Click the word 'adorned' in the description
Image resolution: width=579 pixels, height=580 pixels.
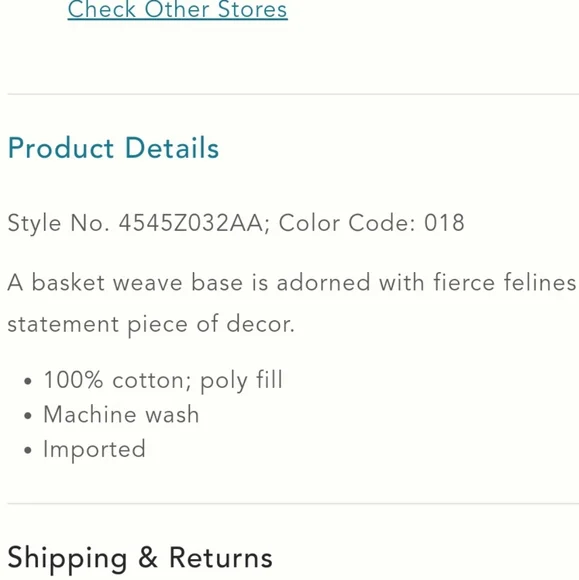(x=323, y=283)
